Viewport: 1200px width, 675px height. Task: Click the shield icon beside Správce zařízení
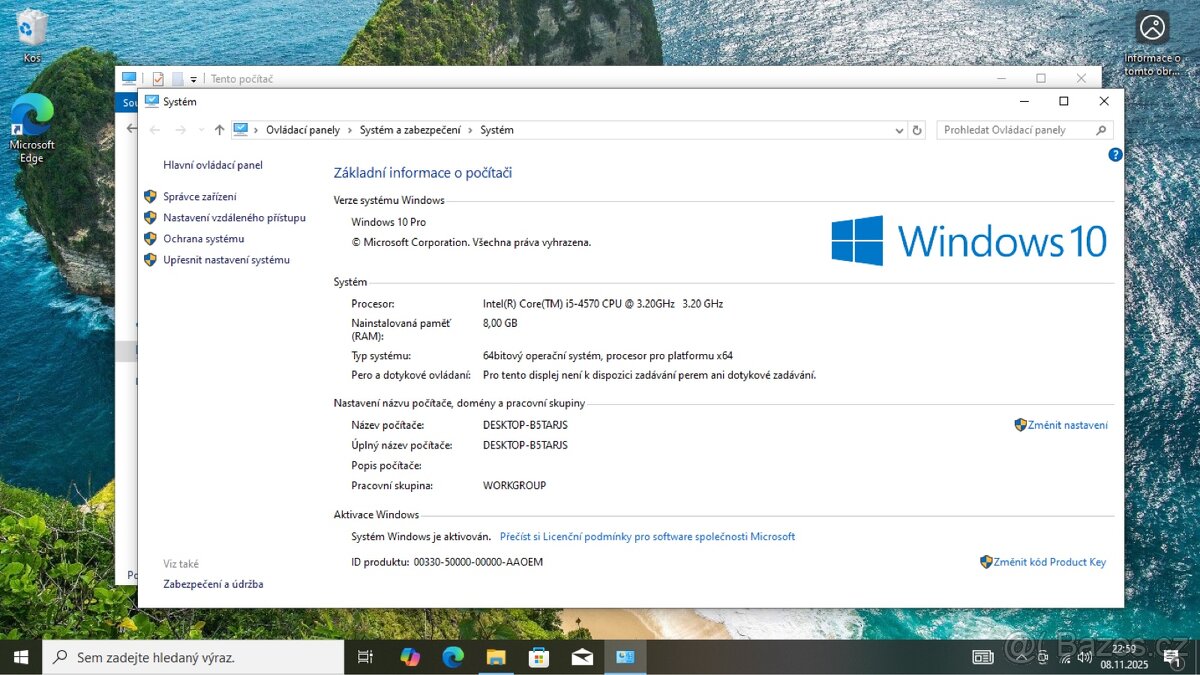click(151, 196)
